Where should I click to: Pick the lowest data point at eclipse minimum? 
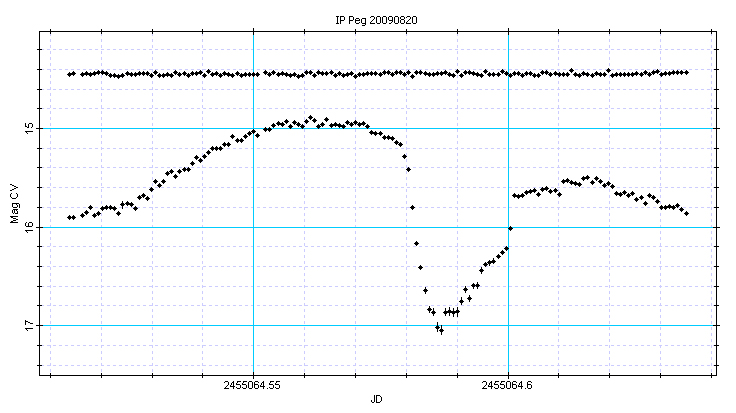[x=441, y=331]
